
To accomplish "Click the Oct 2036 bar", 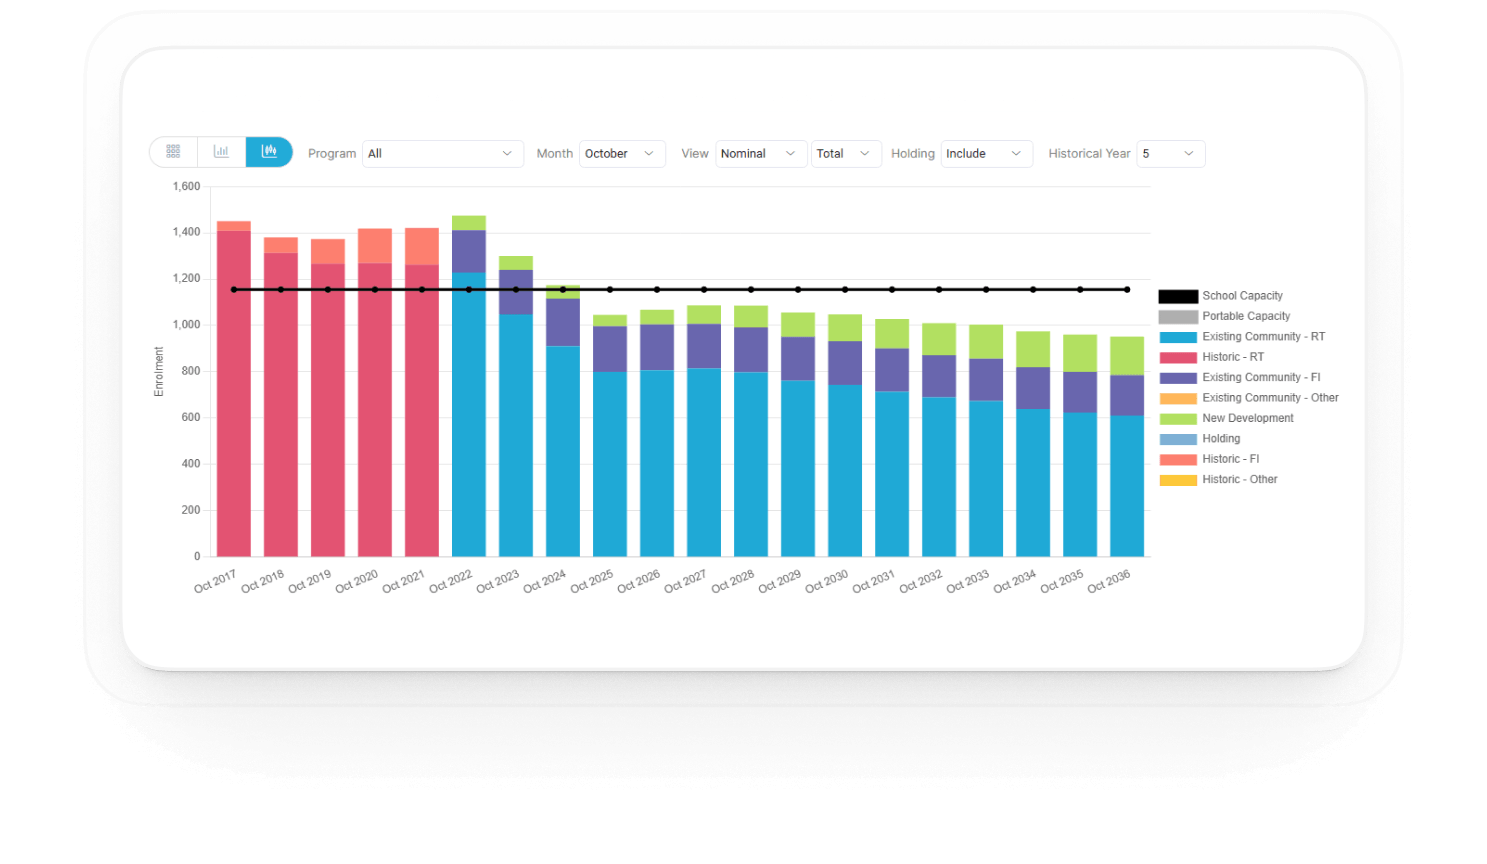I will pyautogui.click(x=1127, y=447).
